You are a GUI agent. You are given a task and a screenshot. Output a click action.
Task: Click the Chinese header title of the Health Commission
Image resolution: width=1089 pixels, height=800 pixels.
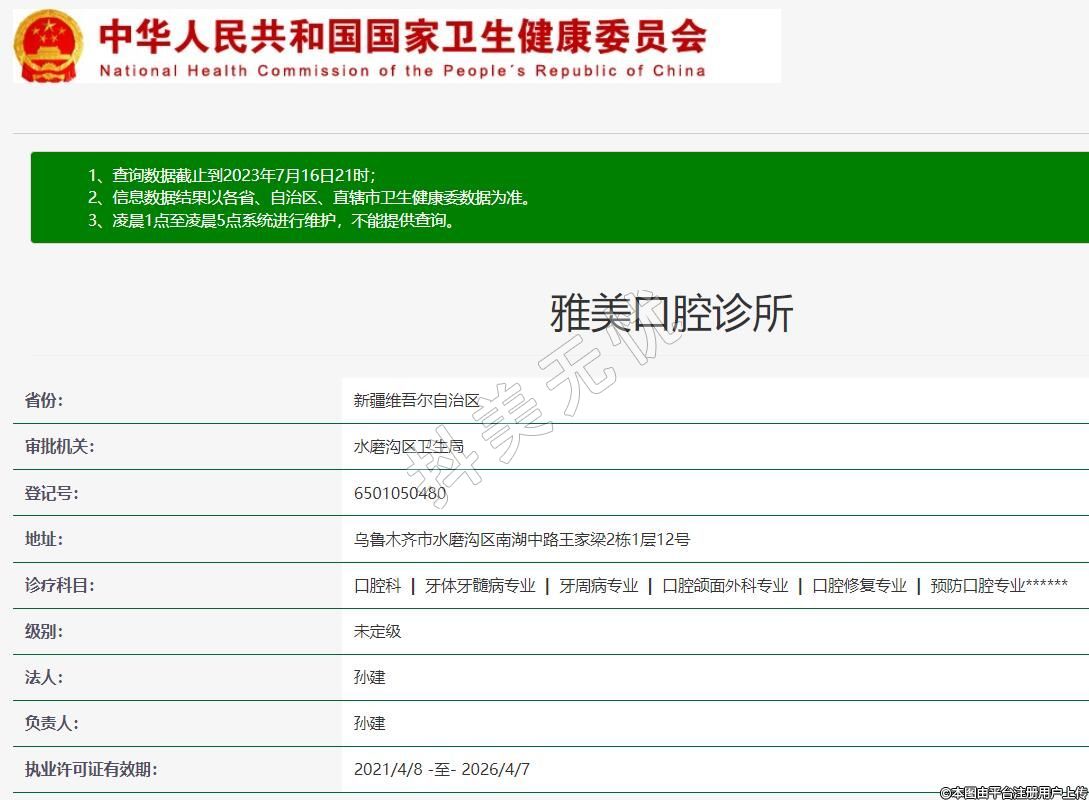pos(402,36)
